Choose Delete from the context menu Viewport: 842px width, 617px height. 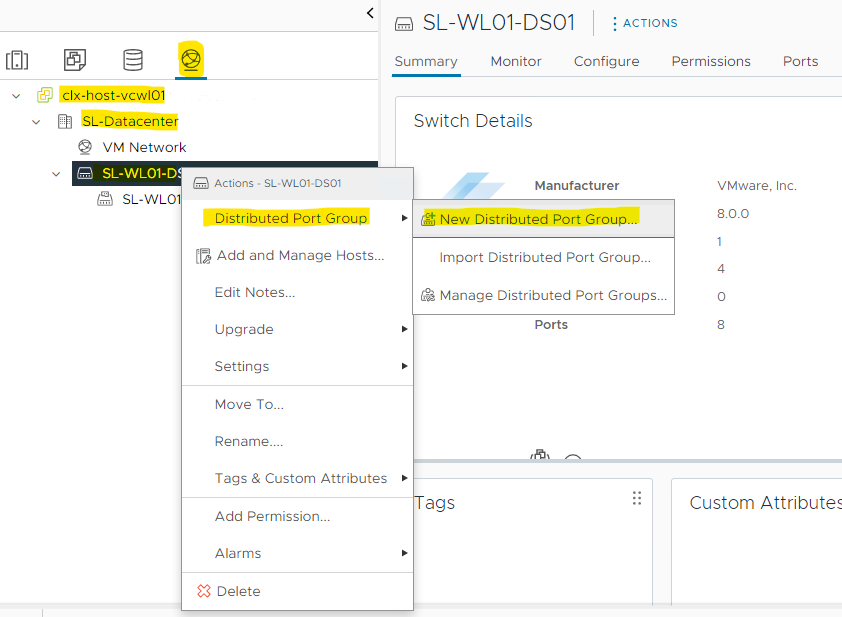(x=297, y=591)
